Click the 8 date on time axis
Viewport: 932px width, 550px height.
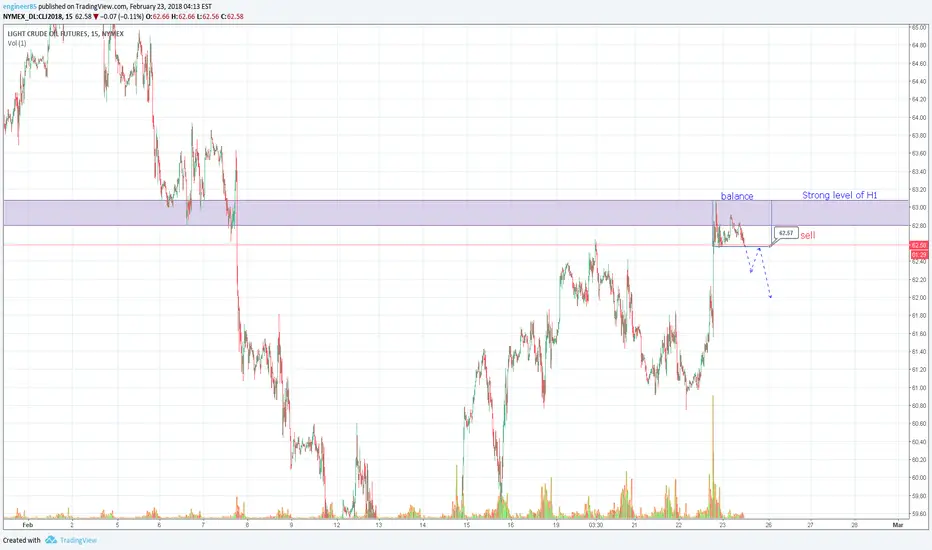pyautogui.click(x=247, y=525)
